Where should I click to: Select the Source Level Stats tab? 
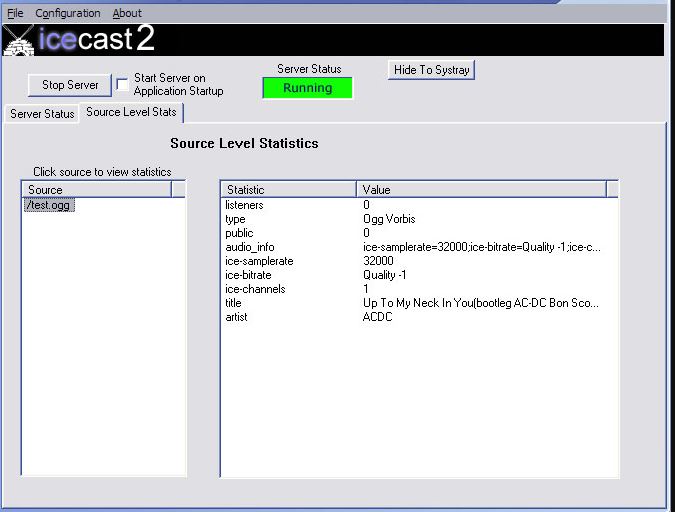click(x=131, y=112)
